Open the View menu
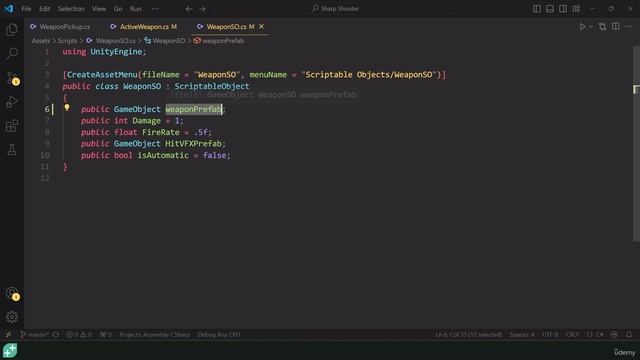 pyautogui.click(x=99, y=9)
